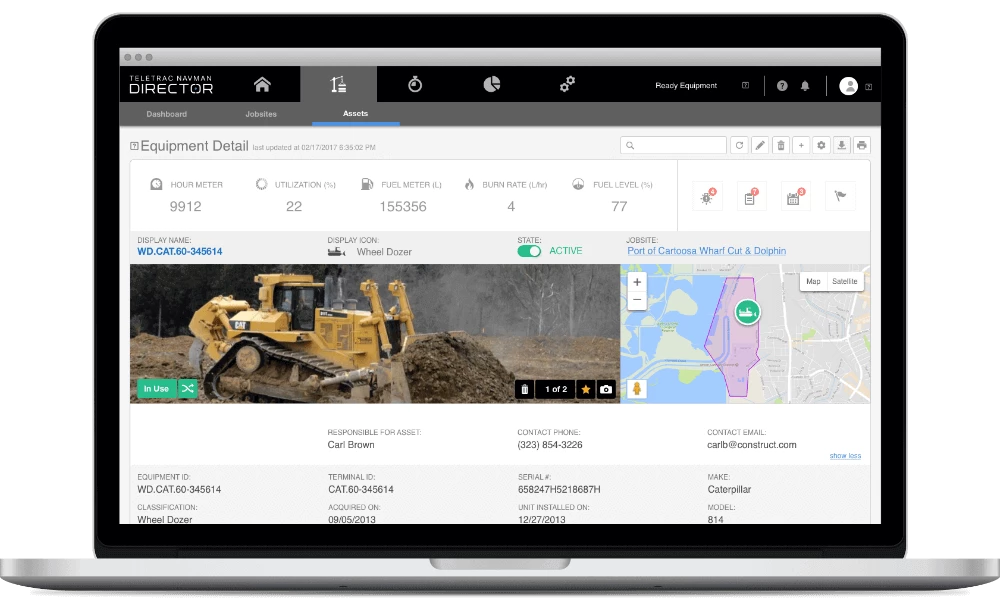Open toolbar settings gear icon
Image resolution: width=1000 pixels, height=600 pixels.
tap(821, 145)
